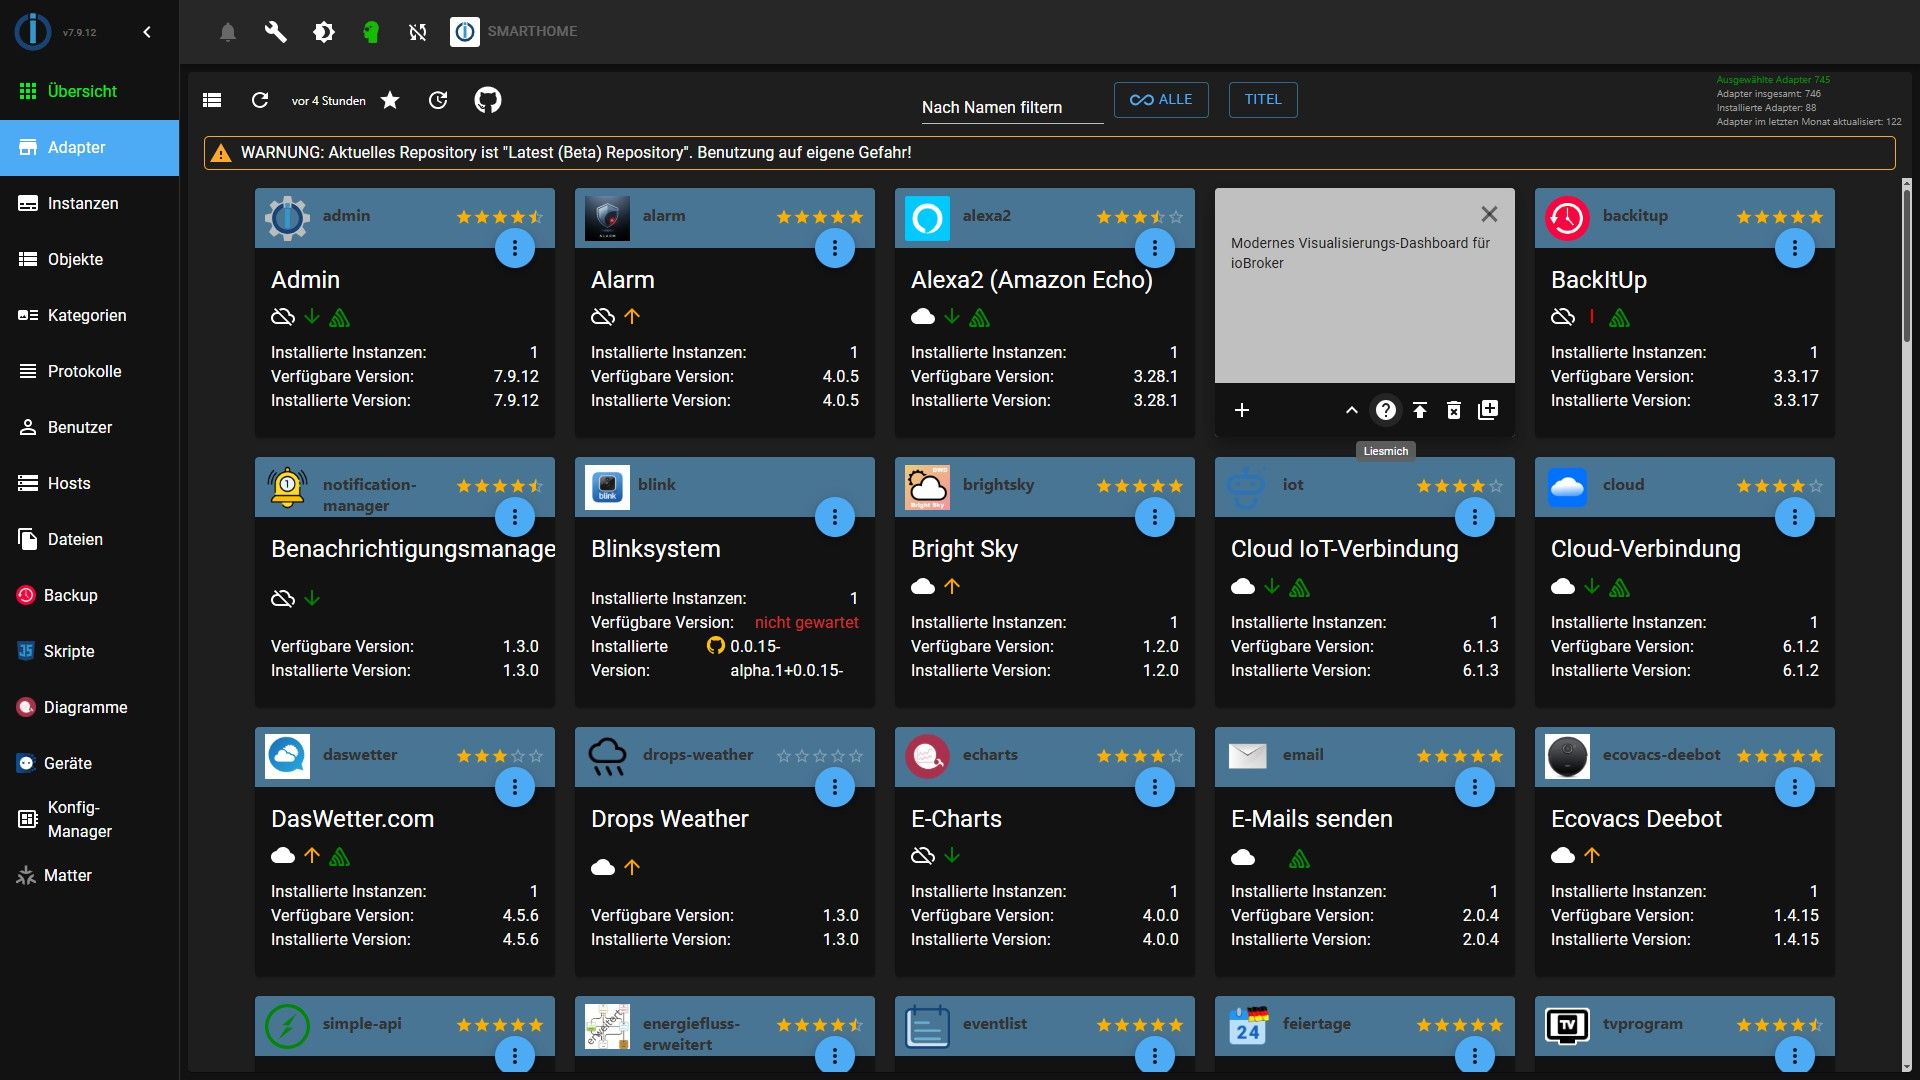The width and height of the screenshot is (1920, 1080).
Task: Open Konfig-Manager in sidebar
Action: click(90, 819)
